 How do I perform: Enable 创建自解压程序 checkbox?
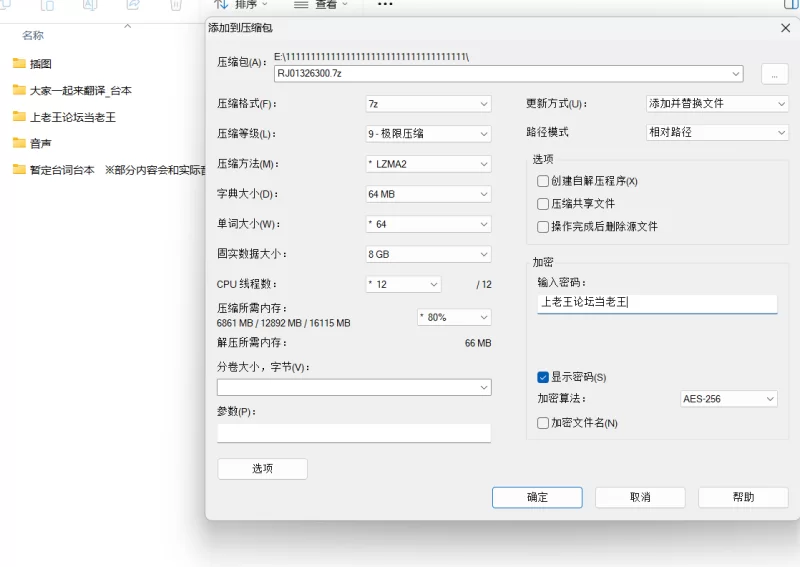[x=543, y=181]
